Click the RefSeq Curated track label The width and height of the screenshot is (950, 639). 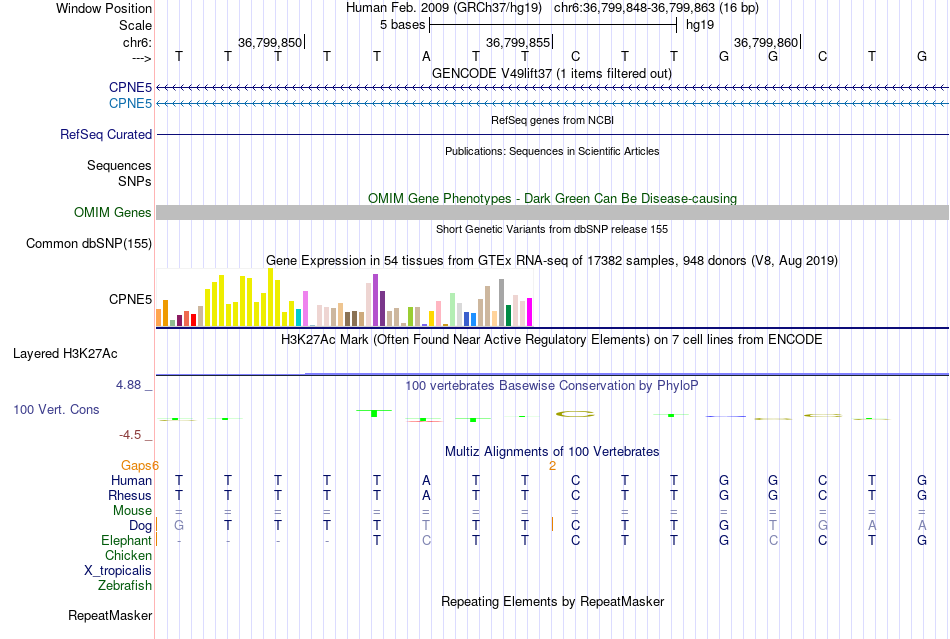(x=105, y=134)
